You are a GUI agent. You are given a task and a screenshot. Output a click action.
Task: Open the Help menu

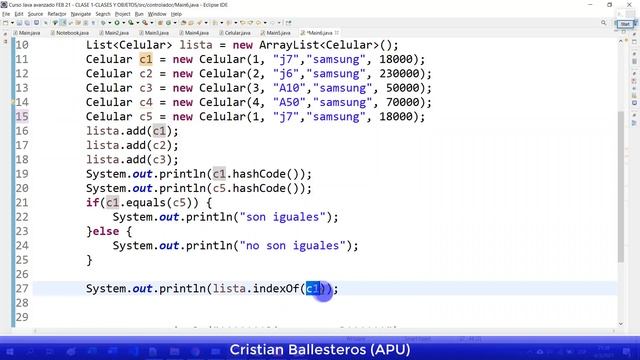click(176, 14)
